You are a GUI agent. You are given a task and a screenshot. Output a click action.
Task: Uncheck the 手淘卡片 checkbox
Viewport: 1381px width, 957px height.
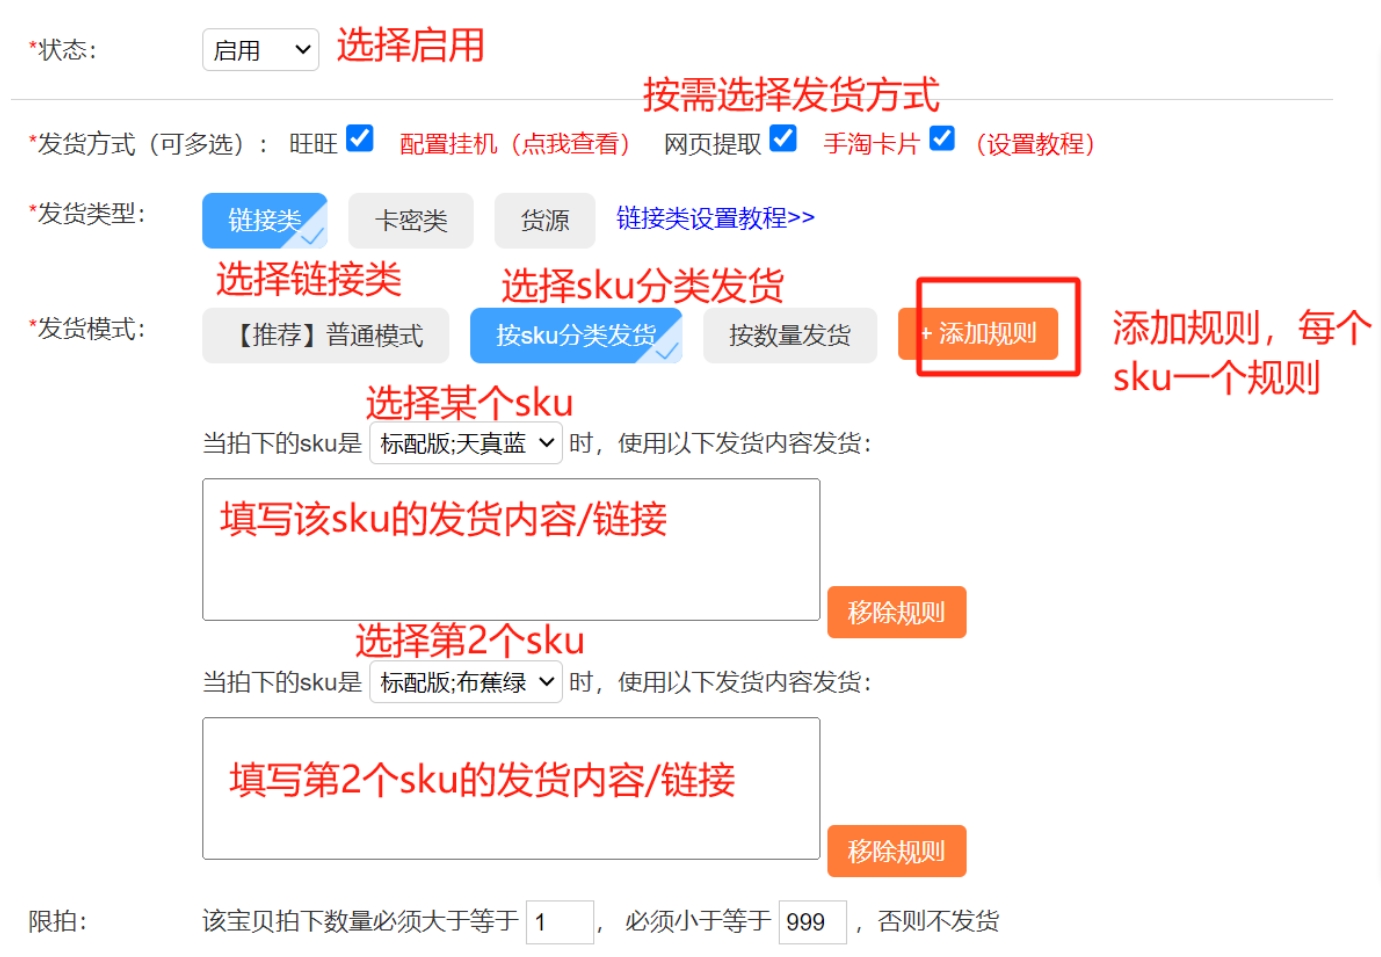coord(941,138)
